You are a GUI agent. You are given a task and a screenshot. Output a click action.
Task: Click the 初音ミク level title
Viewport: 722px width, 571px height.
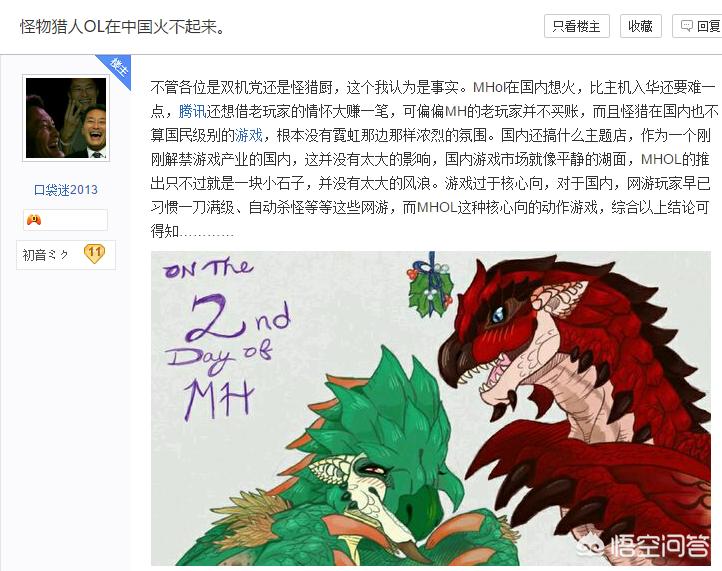tap(45, 255)
